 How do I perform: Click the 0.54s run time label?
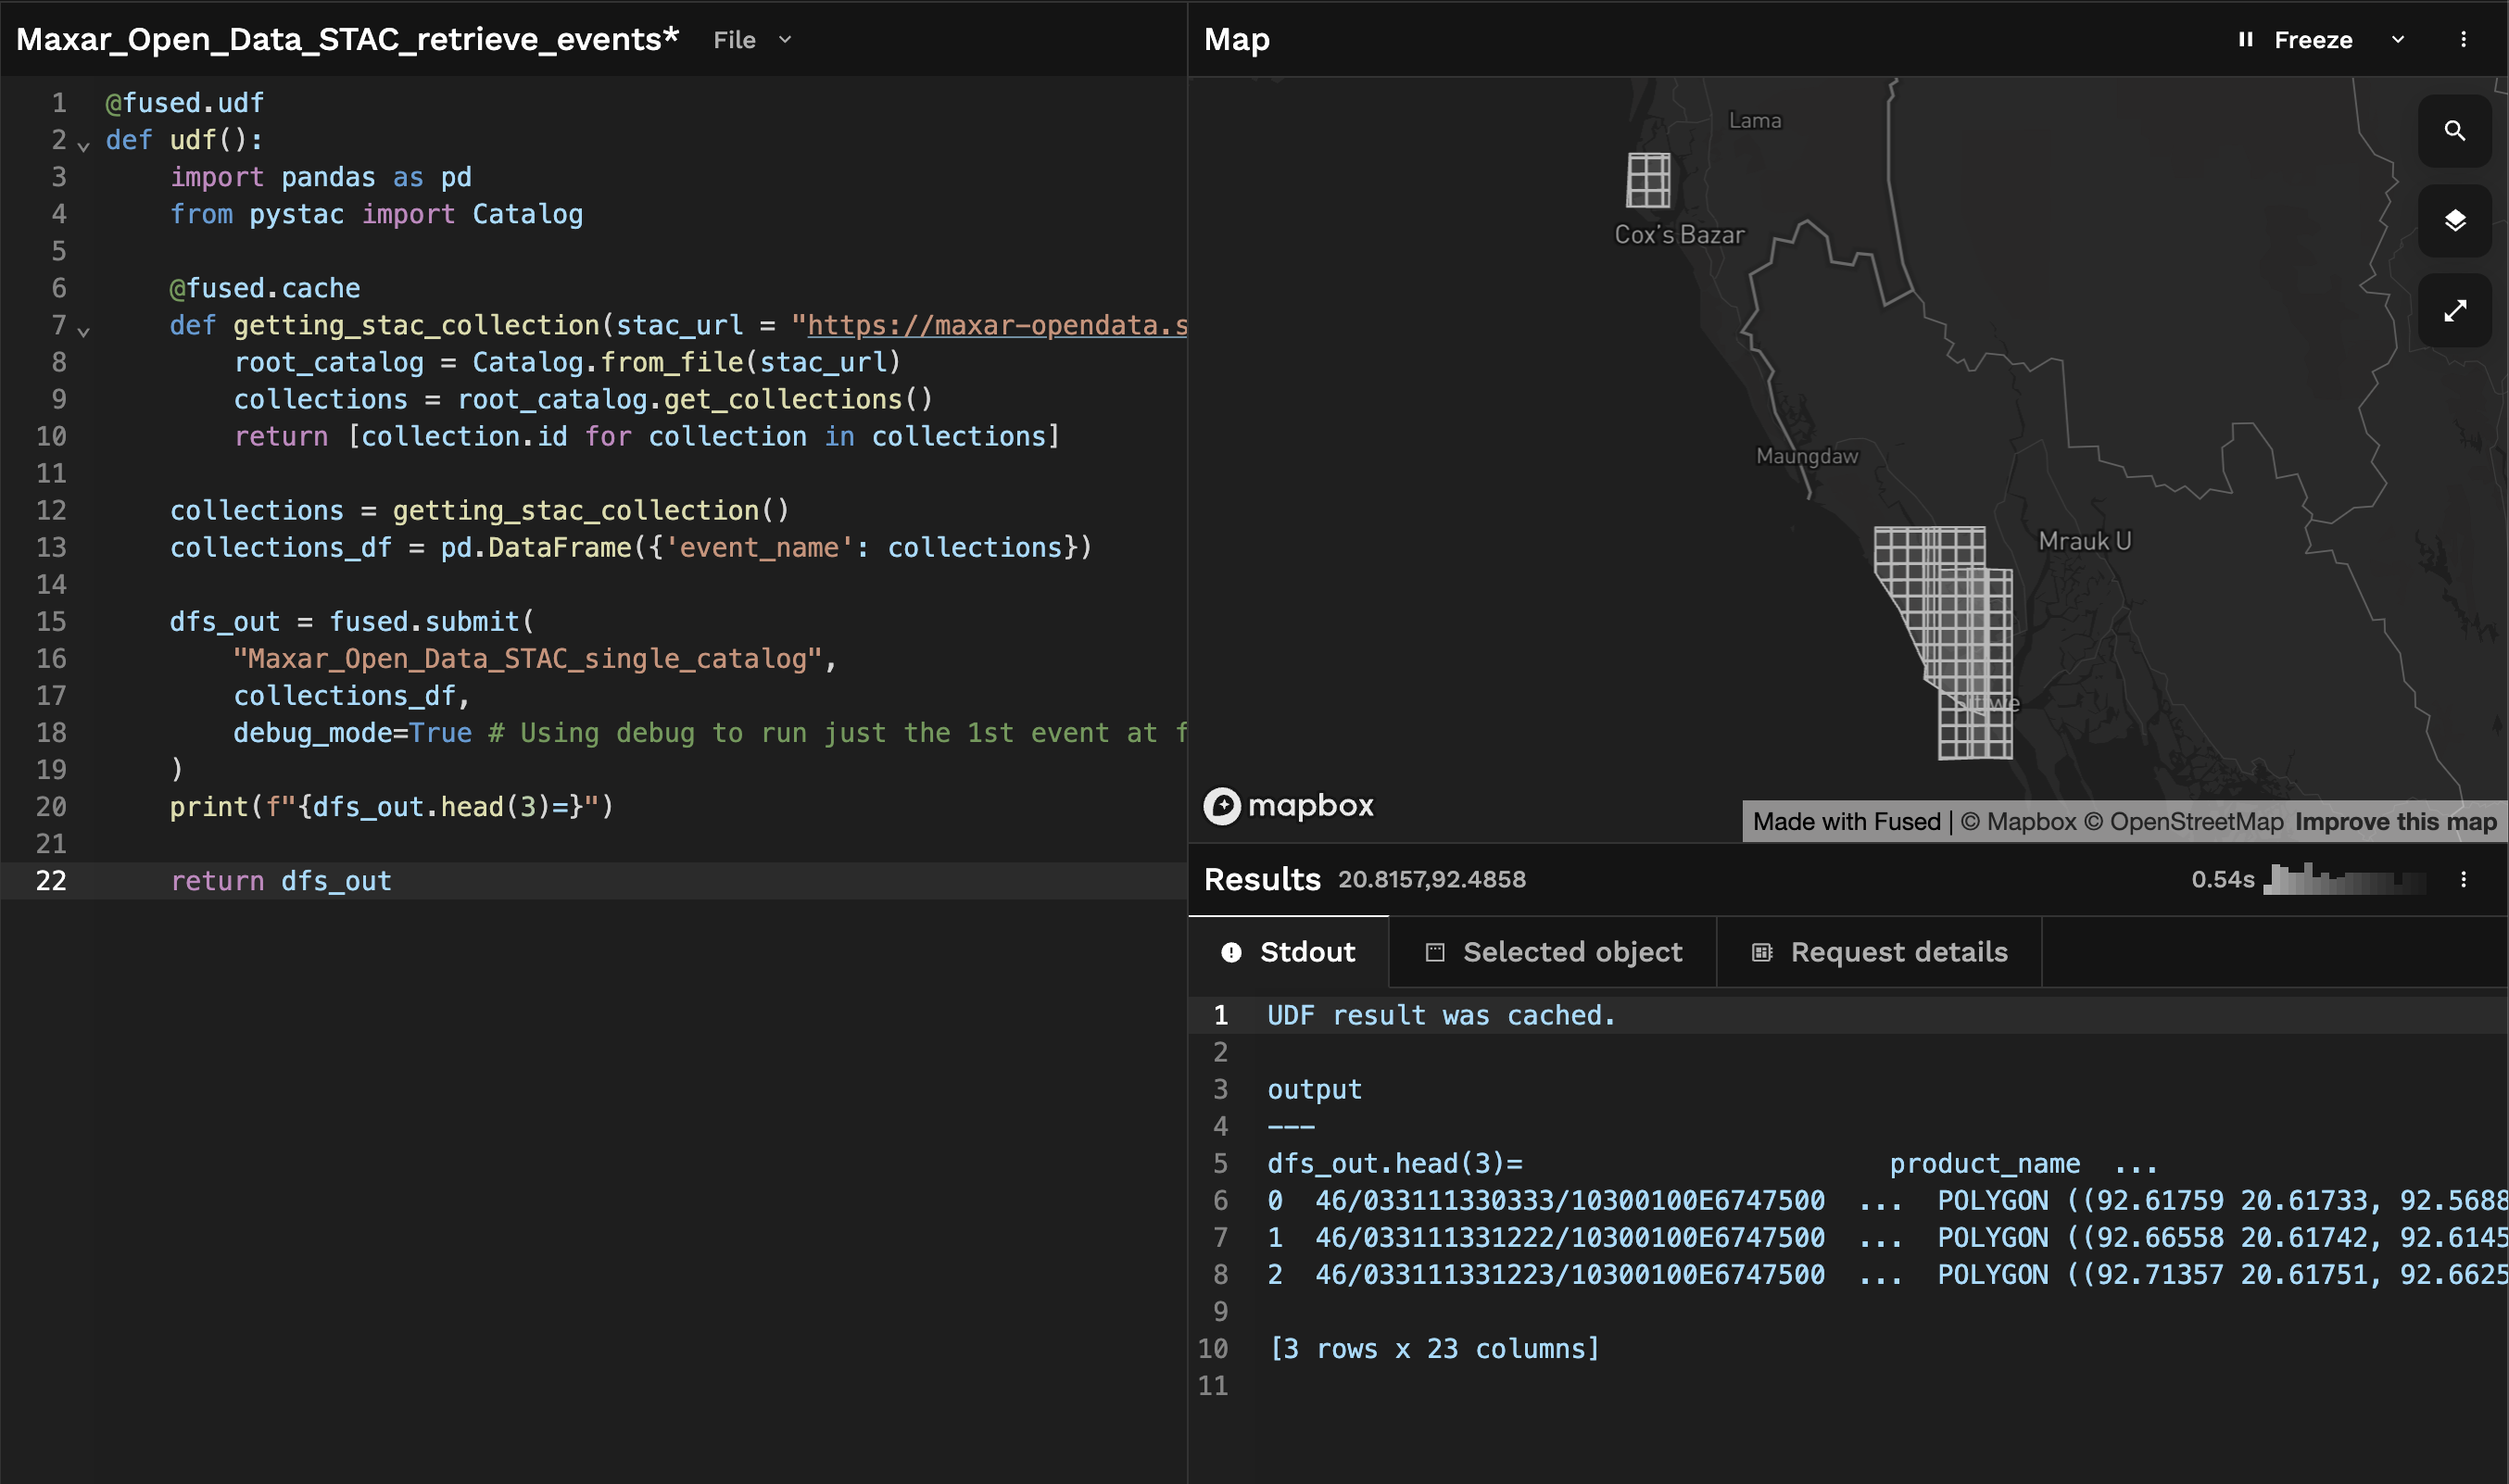pos(2222,880)
